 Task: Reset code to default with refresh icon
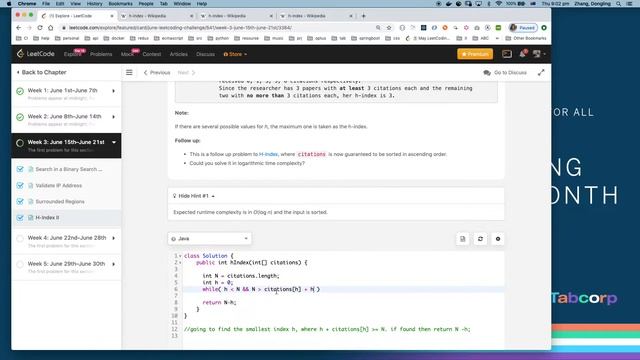point(480,239)
